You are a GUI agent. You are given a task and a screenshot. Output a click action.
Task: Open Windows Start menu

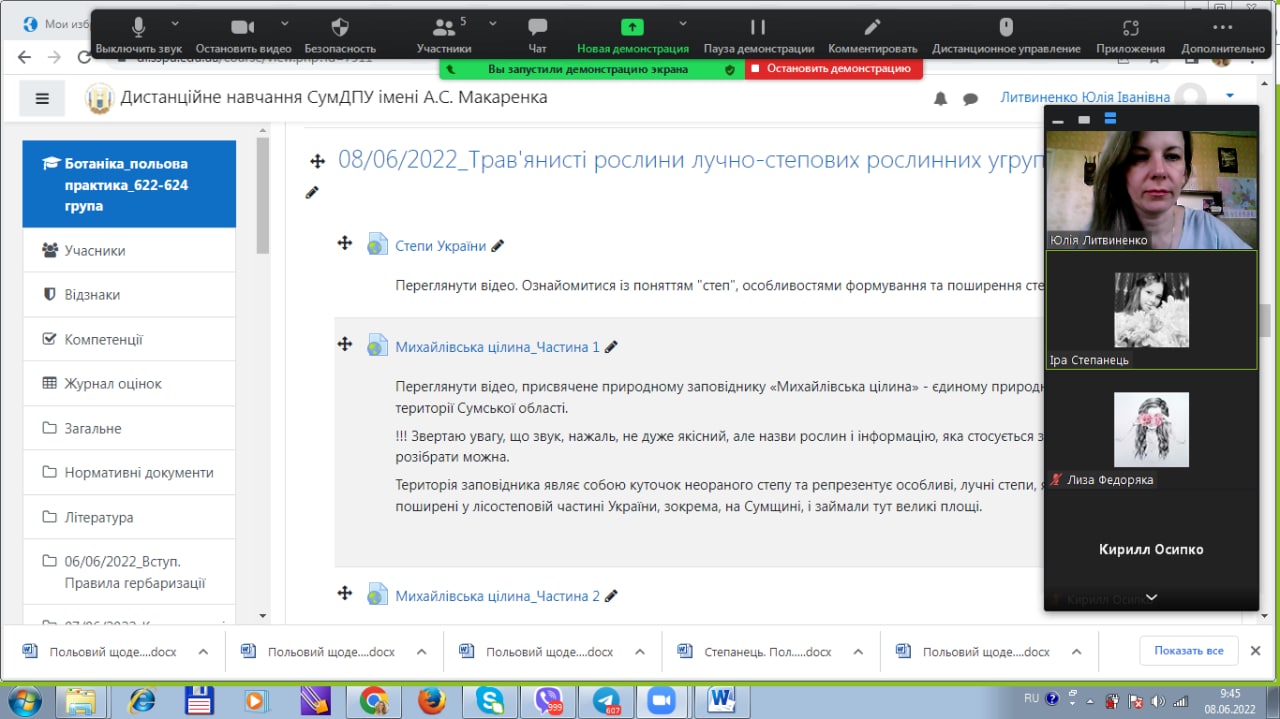pos(23,700)
